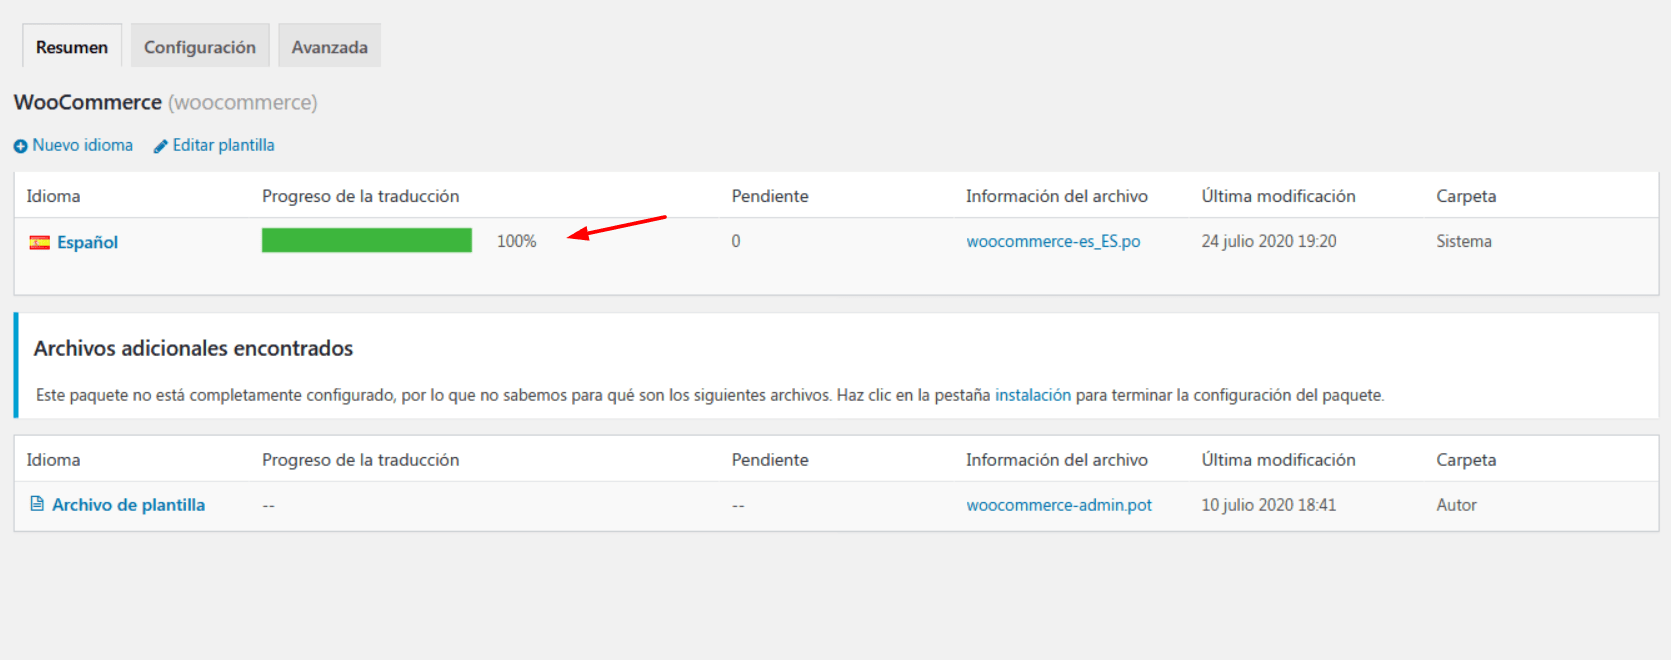This screenshot has height=660, width=1671.
Task: Click Información del archivo header in first table
Action: tap(1056, 196)
